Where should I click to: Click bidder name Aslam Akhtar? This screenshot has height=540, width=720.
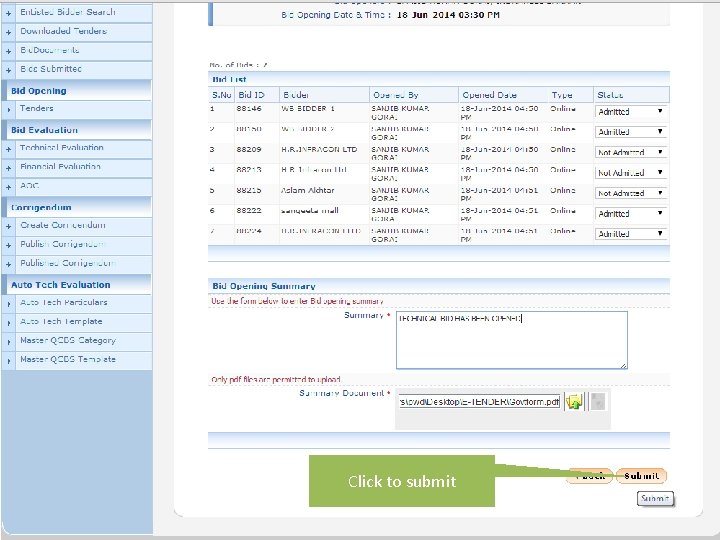click(x=308, y=190)
